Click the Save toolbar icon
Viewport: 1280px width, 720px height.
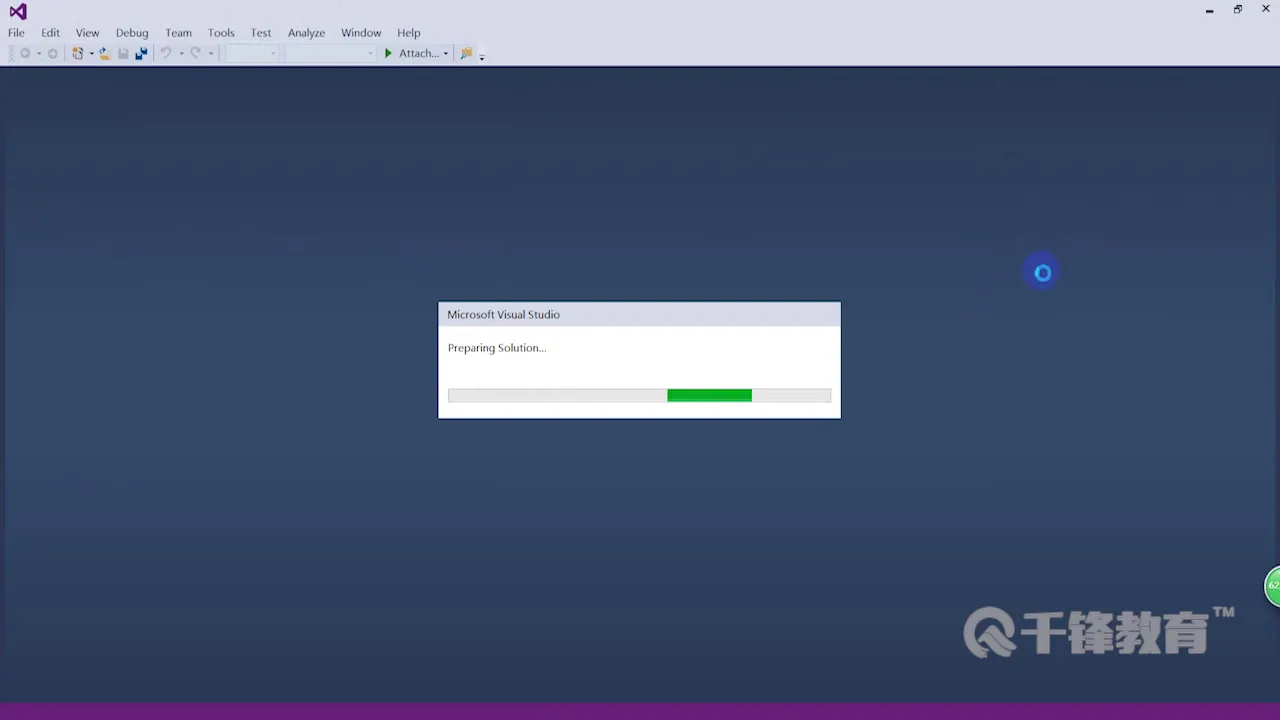[123, 54]
